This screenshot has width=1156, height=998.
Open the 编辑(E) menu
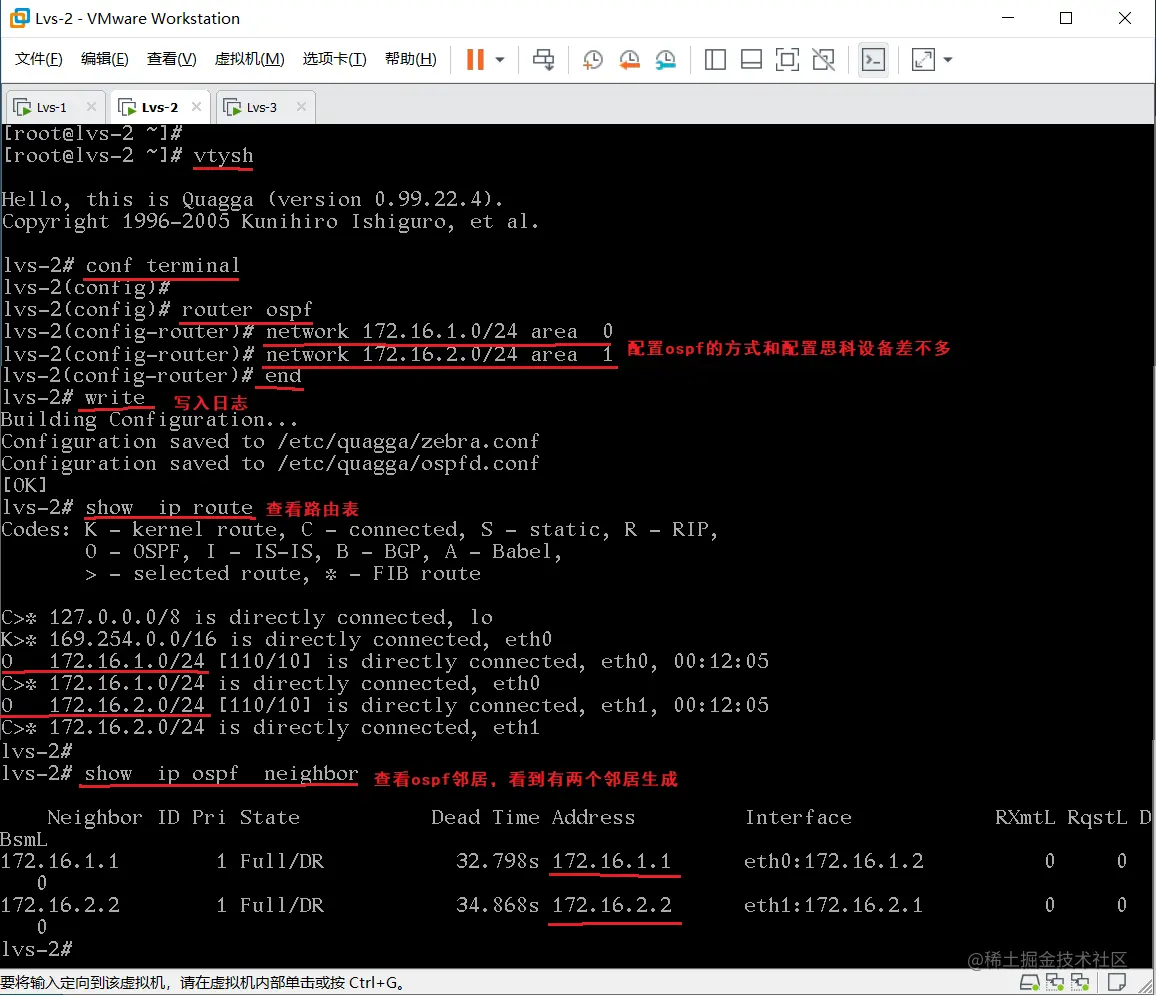pyautogui.click(x=104, y=59)
